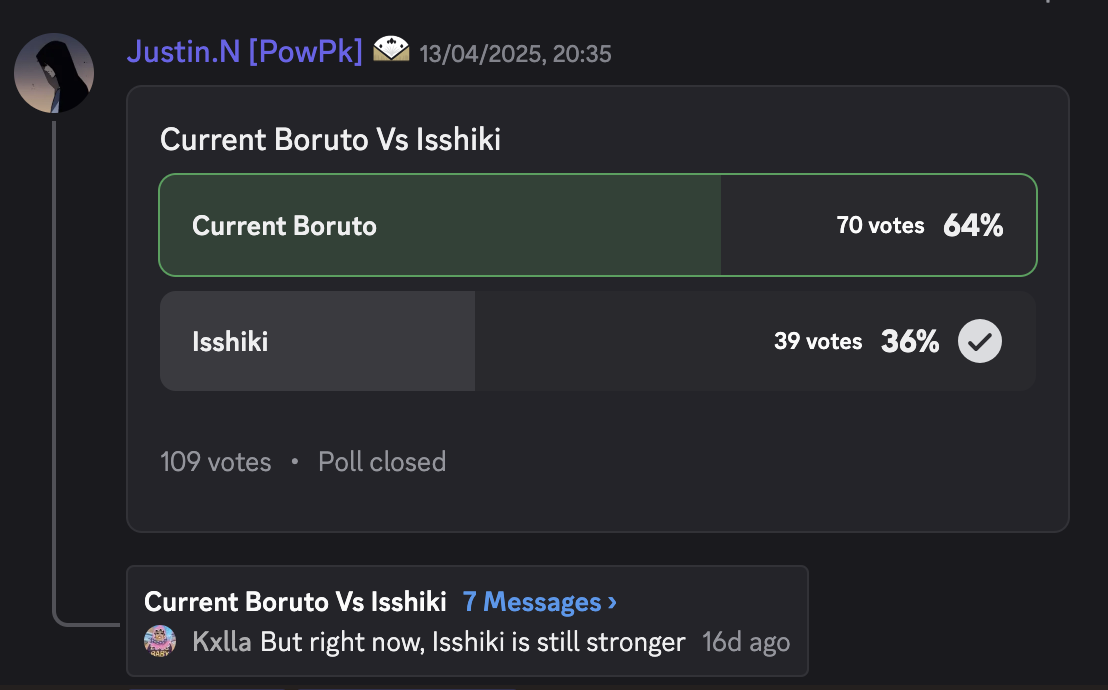Click the Kxlla username in the thread preview
This screenshot has height=690, width=1108.
[x=222, y=642]
